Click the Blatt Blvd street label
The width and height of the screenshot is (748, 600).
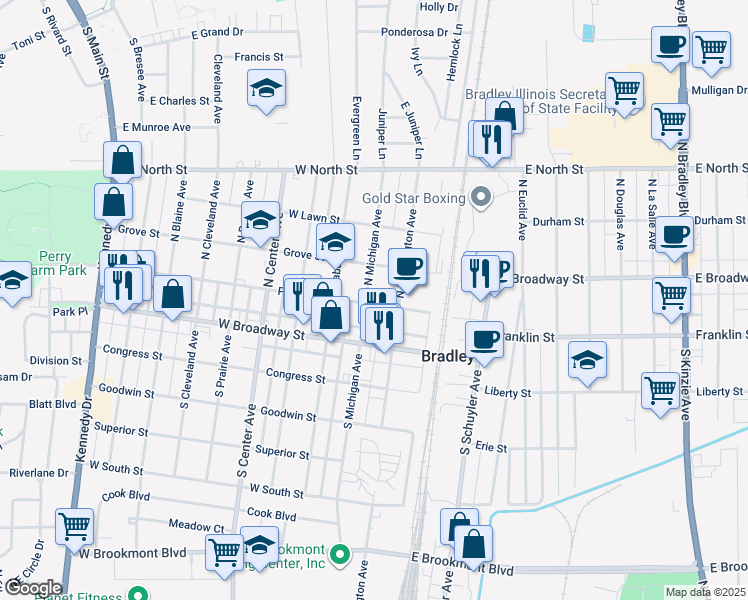tap(52, 404)
